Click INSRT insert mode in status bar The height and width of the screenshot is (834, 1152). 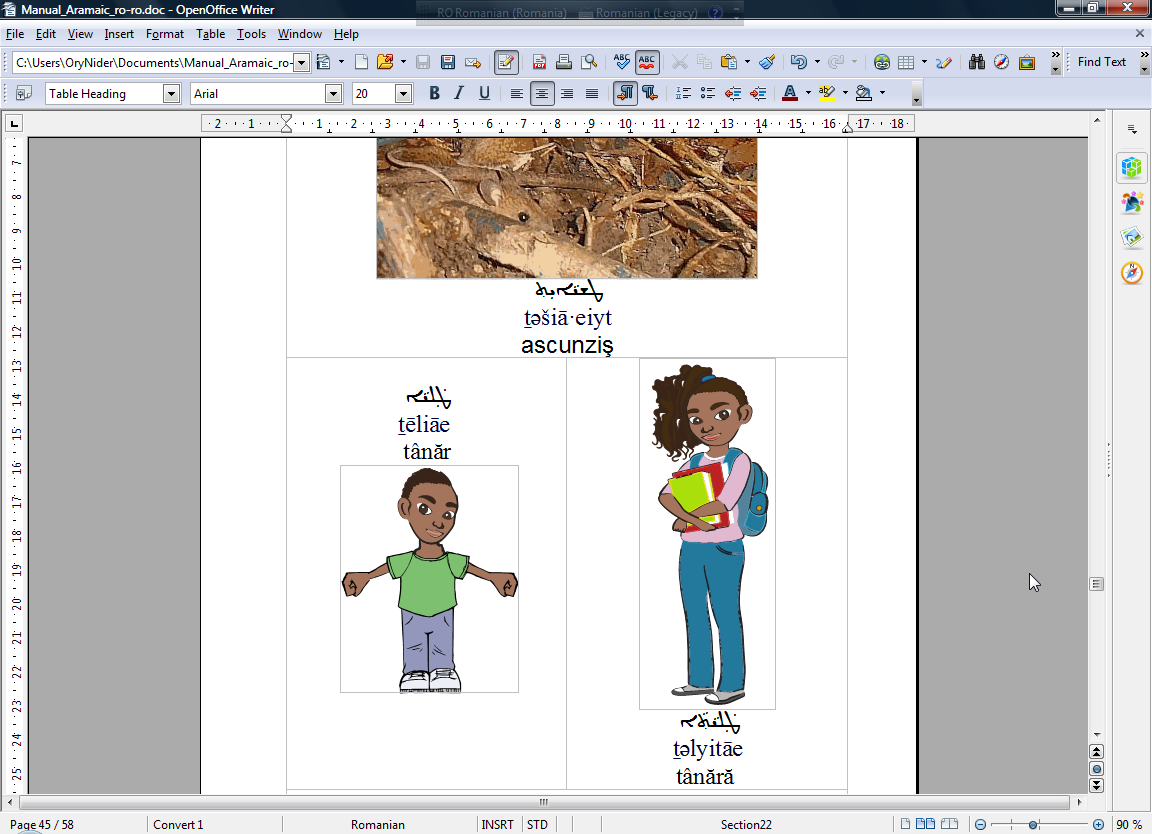click(x=497, y=825)
